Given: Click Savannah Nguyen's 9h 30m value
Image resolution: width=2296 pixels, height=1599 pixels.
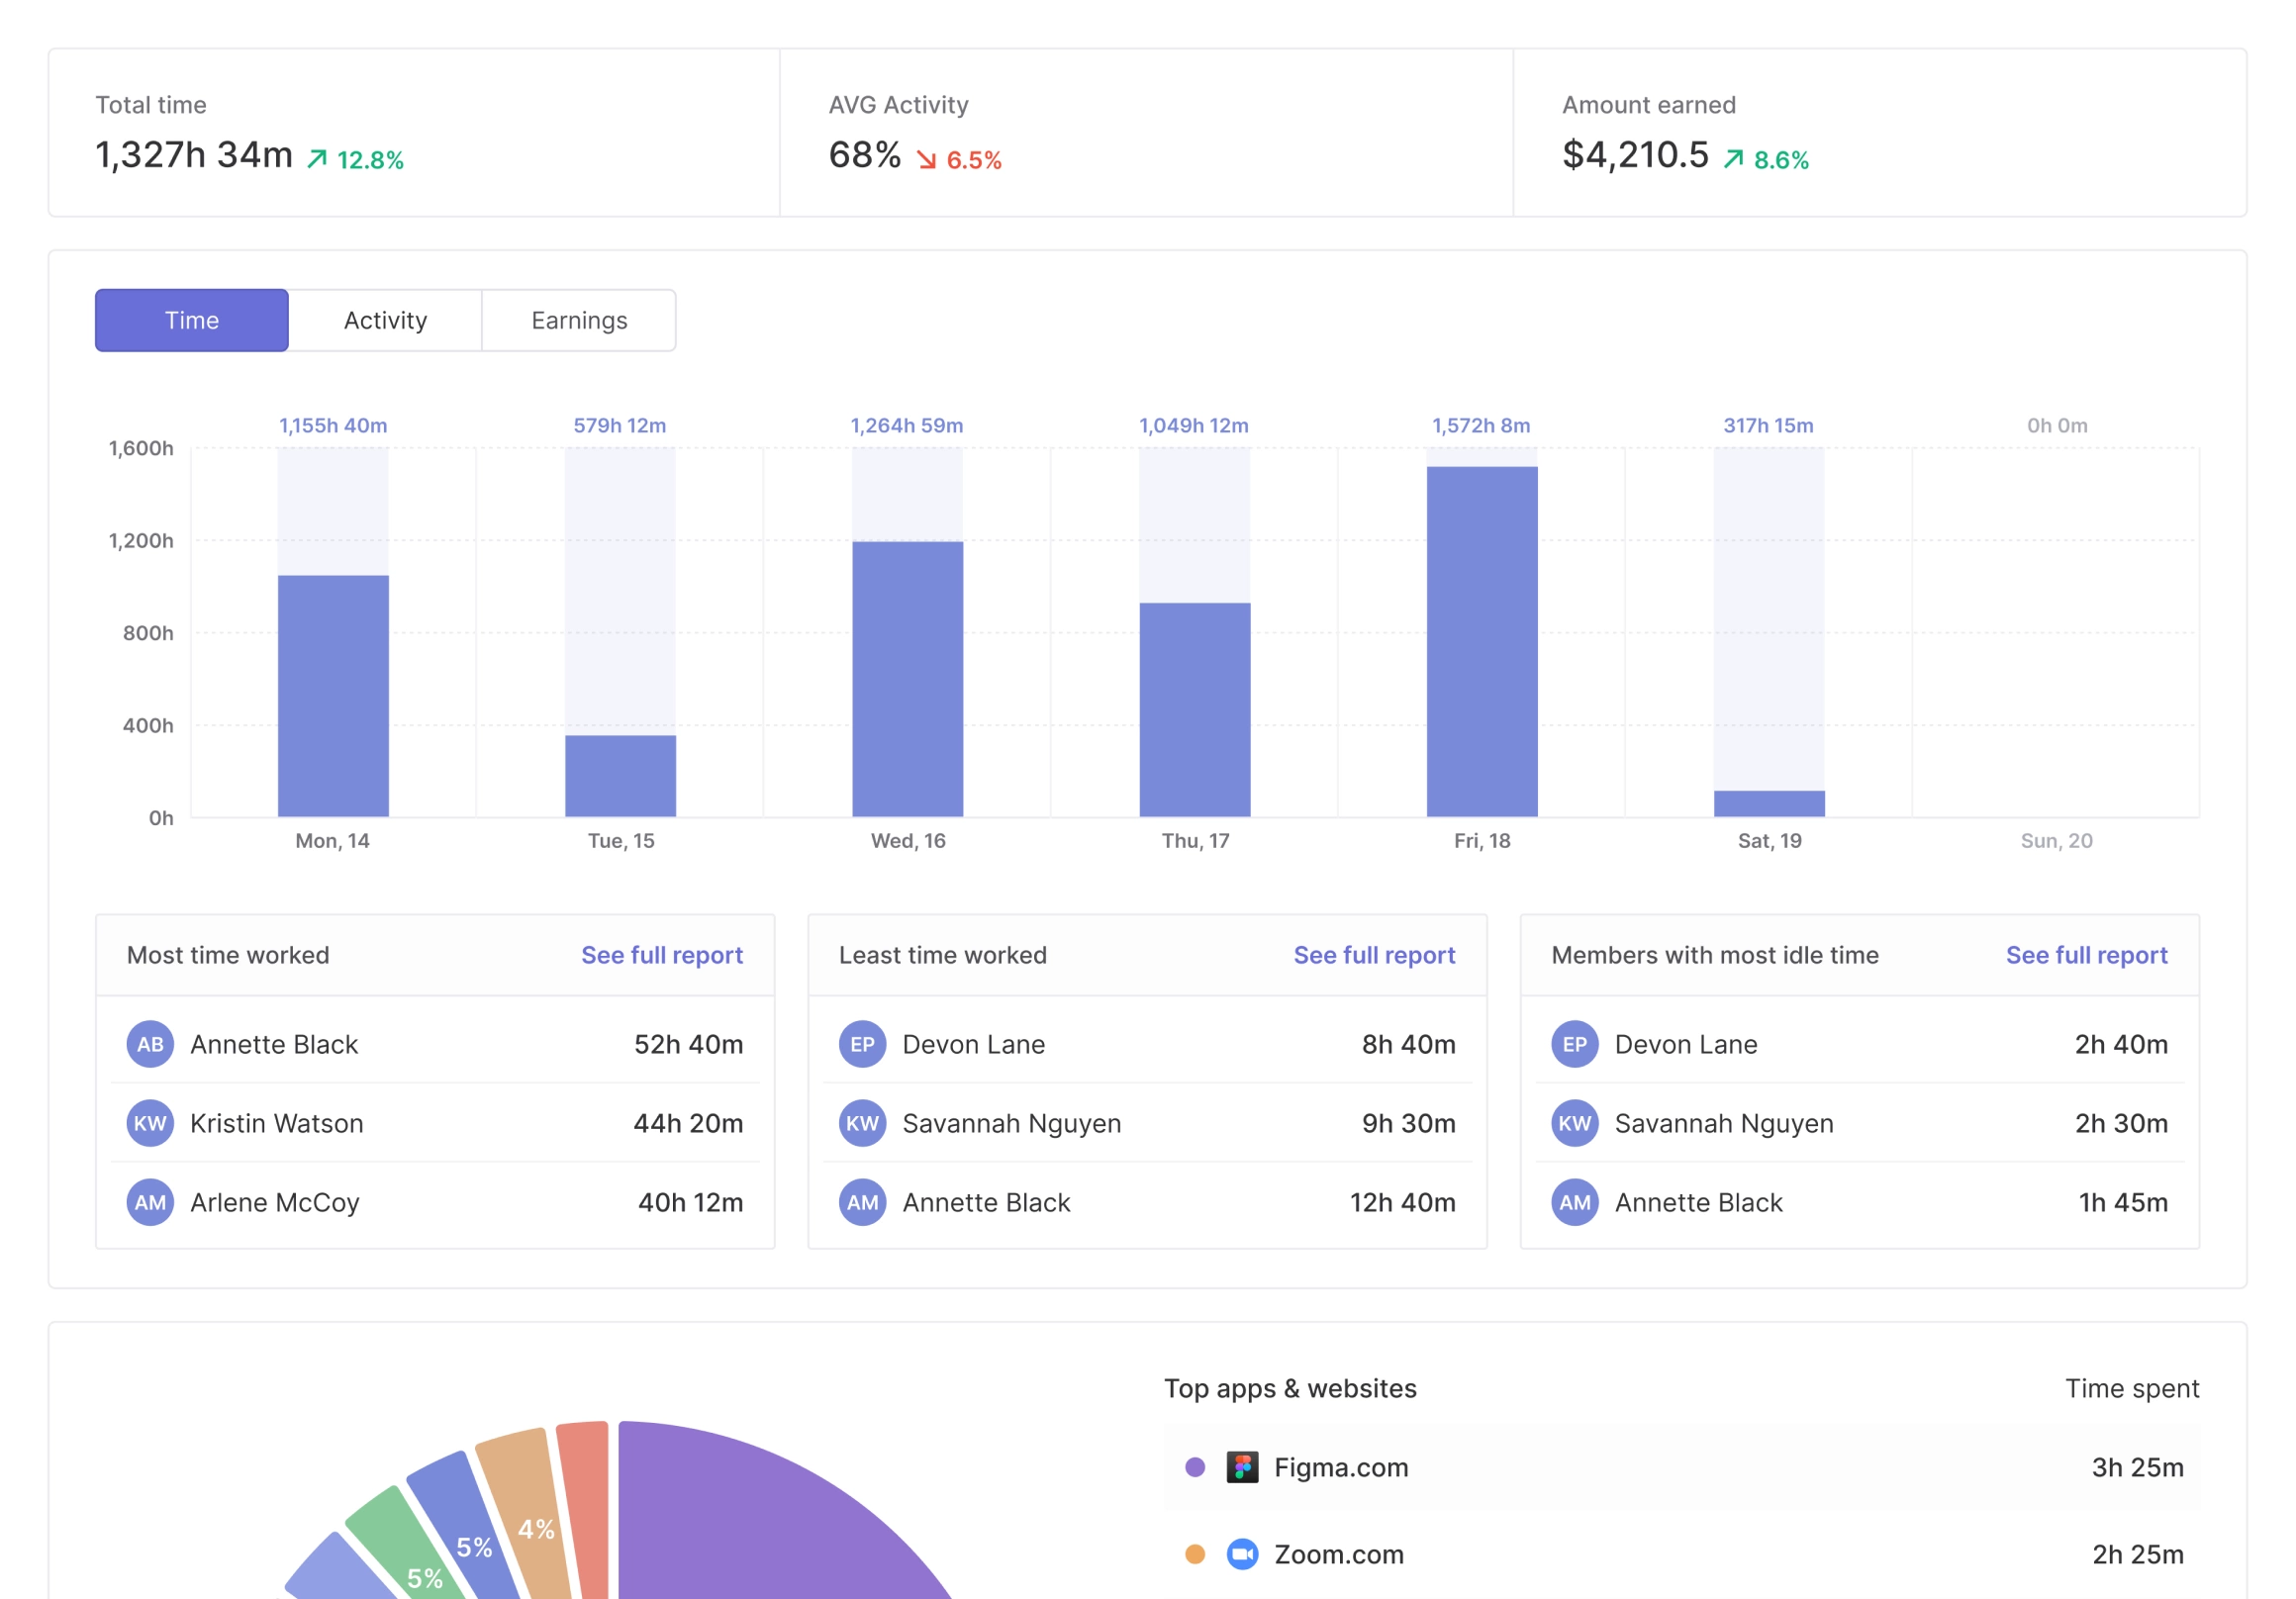Looking at the screenshot, I should (1408, 1123).
